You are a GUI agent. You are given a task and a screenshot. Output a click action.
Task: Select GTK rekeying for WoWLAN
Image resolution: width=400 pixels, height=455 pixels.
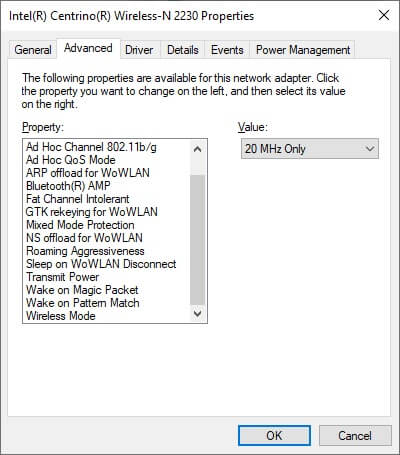click(92, 212)
